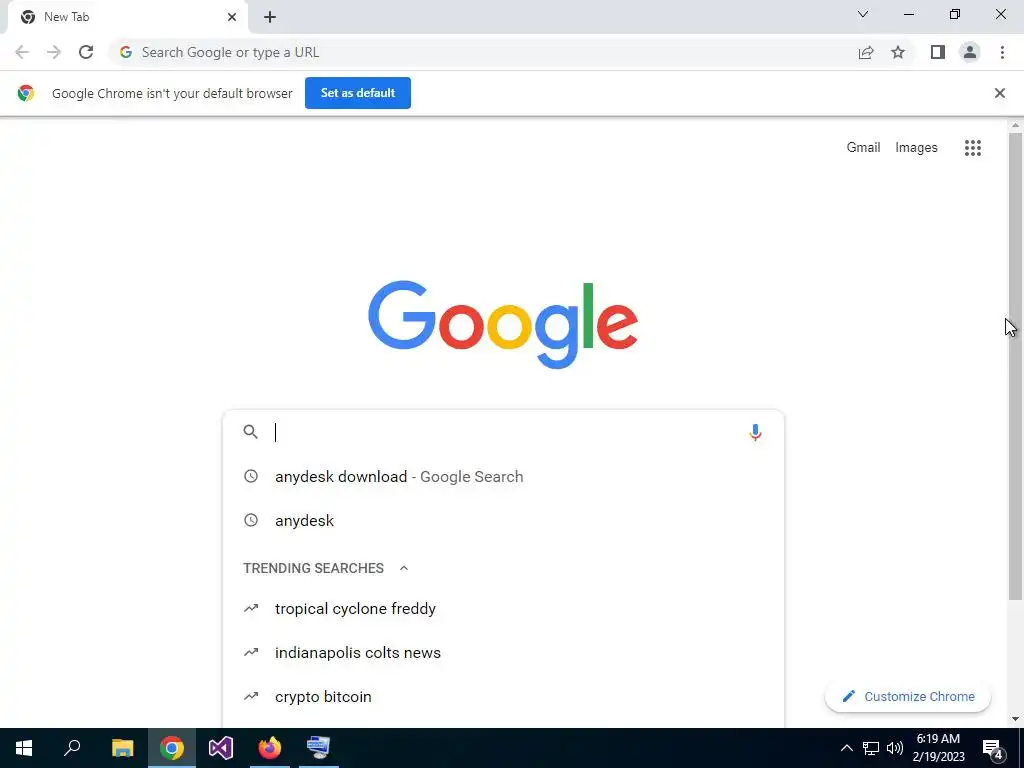Screen dimensions: 1024x768
Task: Collapse the Trending Searches section
Action: click(x=404, y=568)
